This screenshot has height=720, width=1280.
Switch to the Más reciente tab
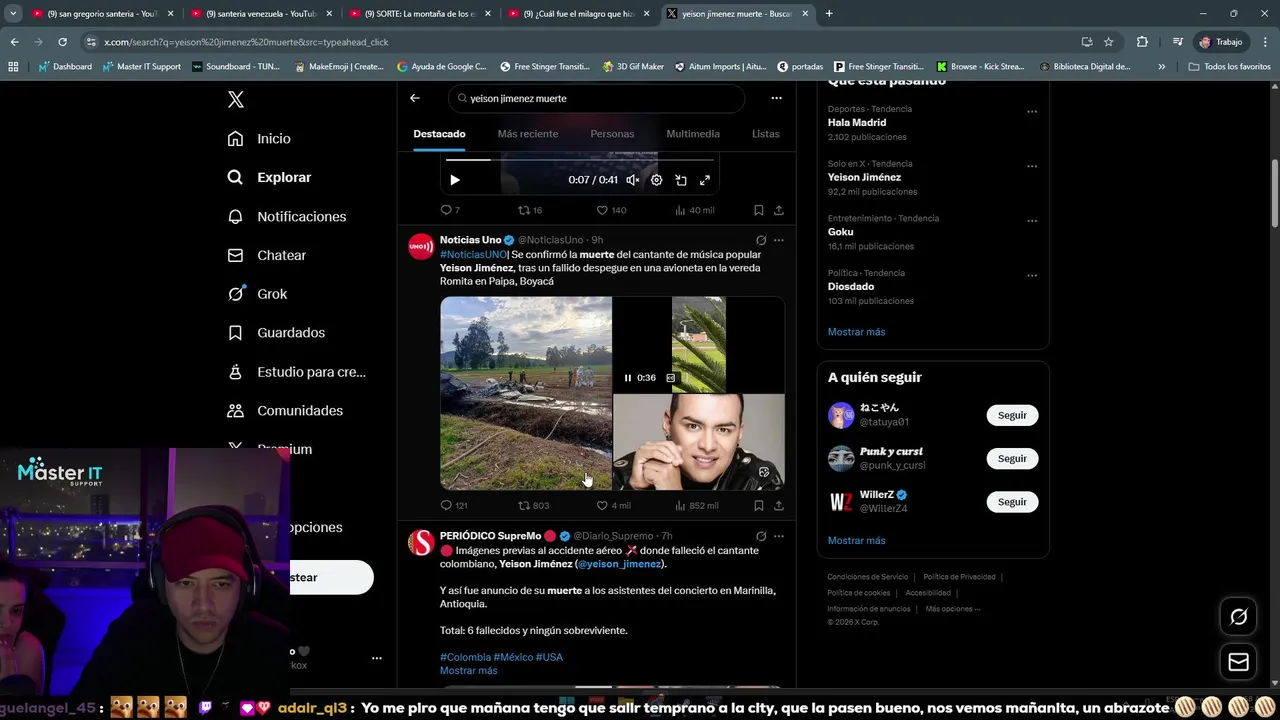(528, 134)
